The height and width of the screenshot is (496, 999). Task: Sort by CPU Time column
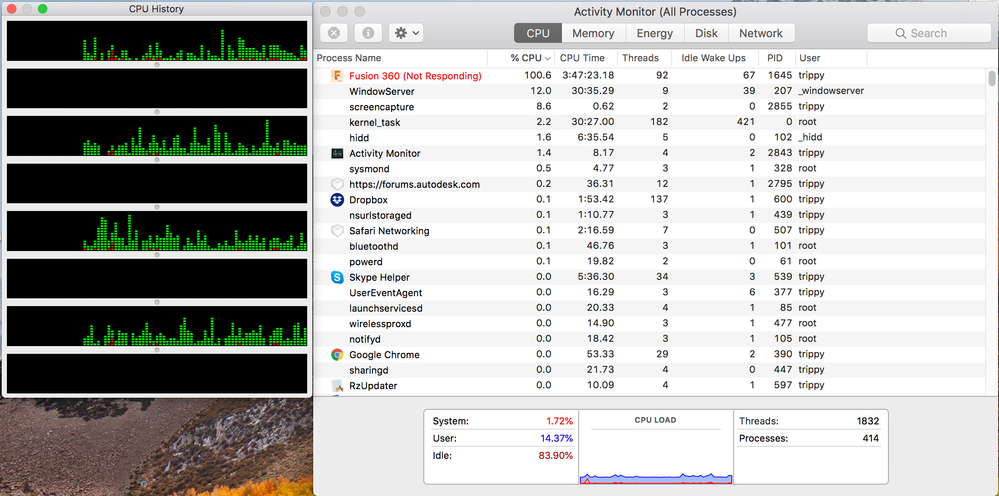(x=582, y=58)
